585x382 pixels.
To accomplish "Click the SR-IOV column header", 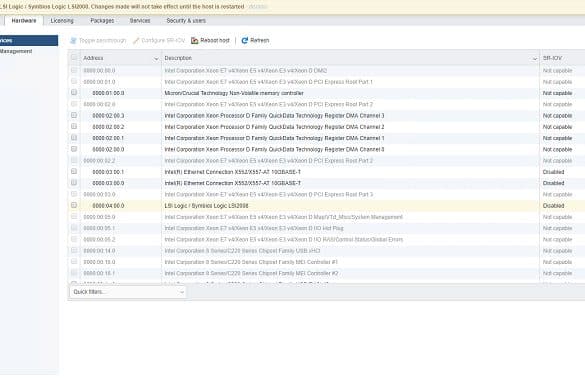I will [x=552, y=58].
